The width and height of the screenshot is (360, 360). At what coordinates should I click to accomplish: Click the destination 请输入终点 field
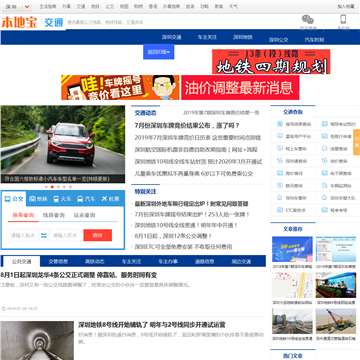(x=65, y=235)
